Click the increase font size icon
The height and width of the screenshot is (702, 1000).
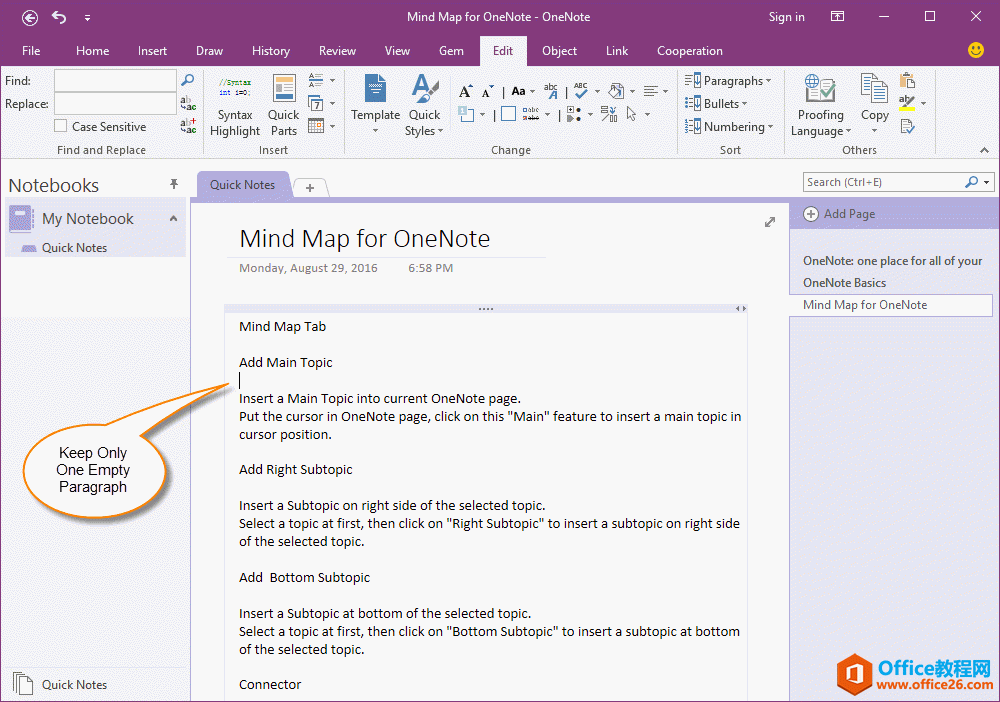(465, 92)
